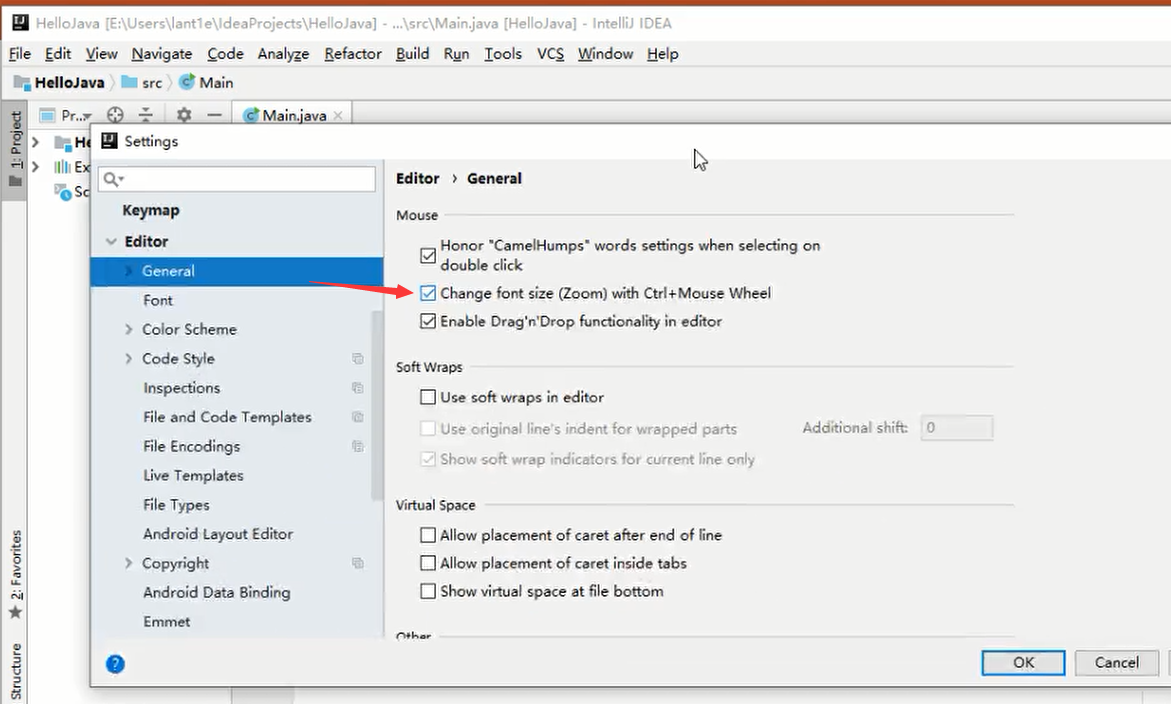Expand the External Libraries tree node
1171x704 pixels.
(35, 166)
